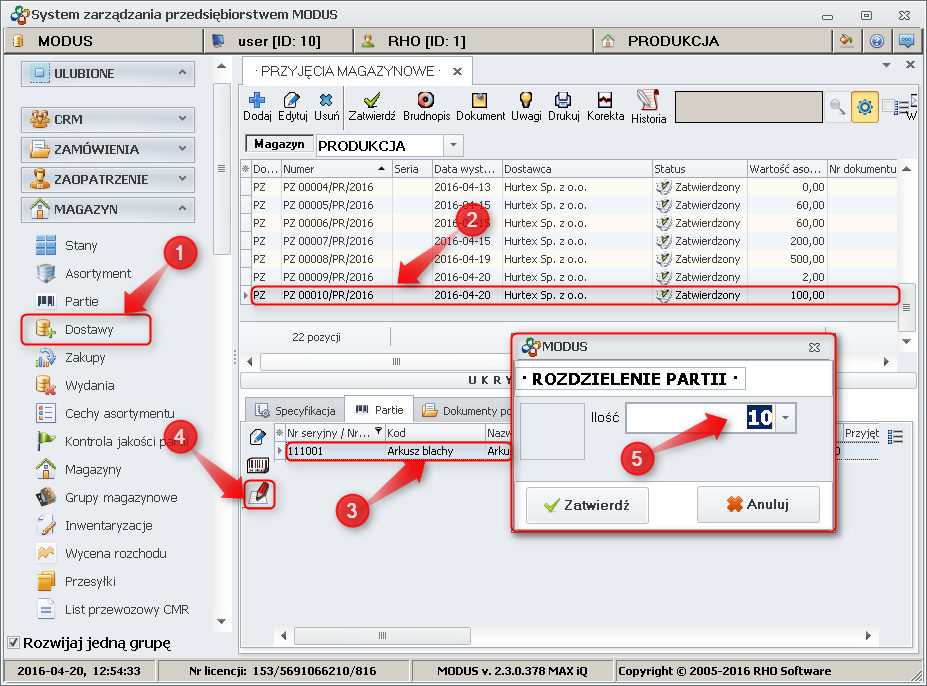Toggle Rozwijaj jedną grupę checkbox
927x686 pixels.
13,643
